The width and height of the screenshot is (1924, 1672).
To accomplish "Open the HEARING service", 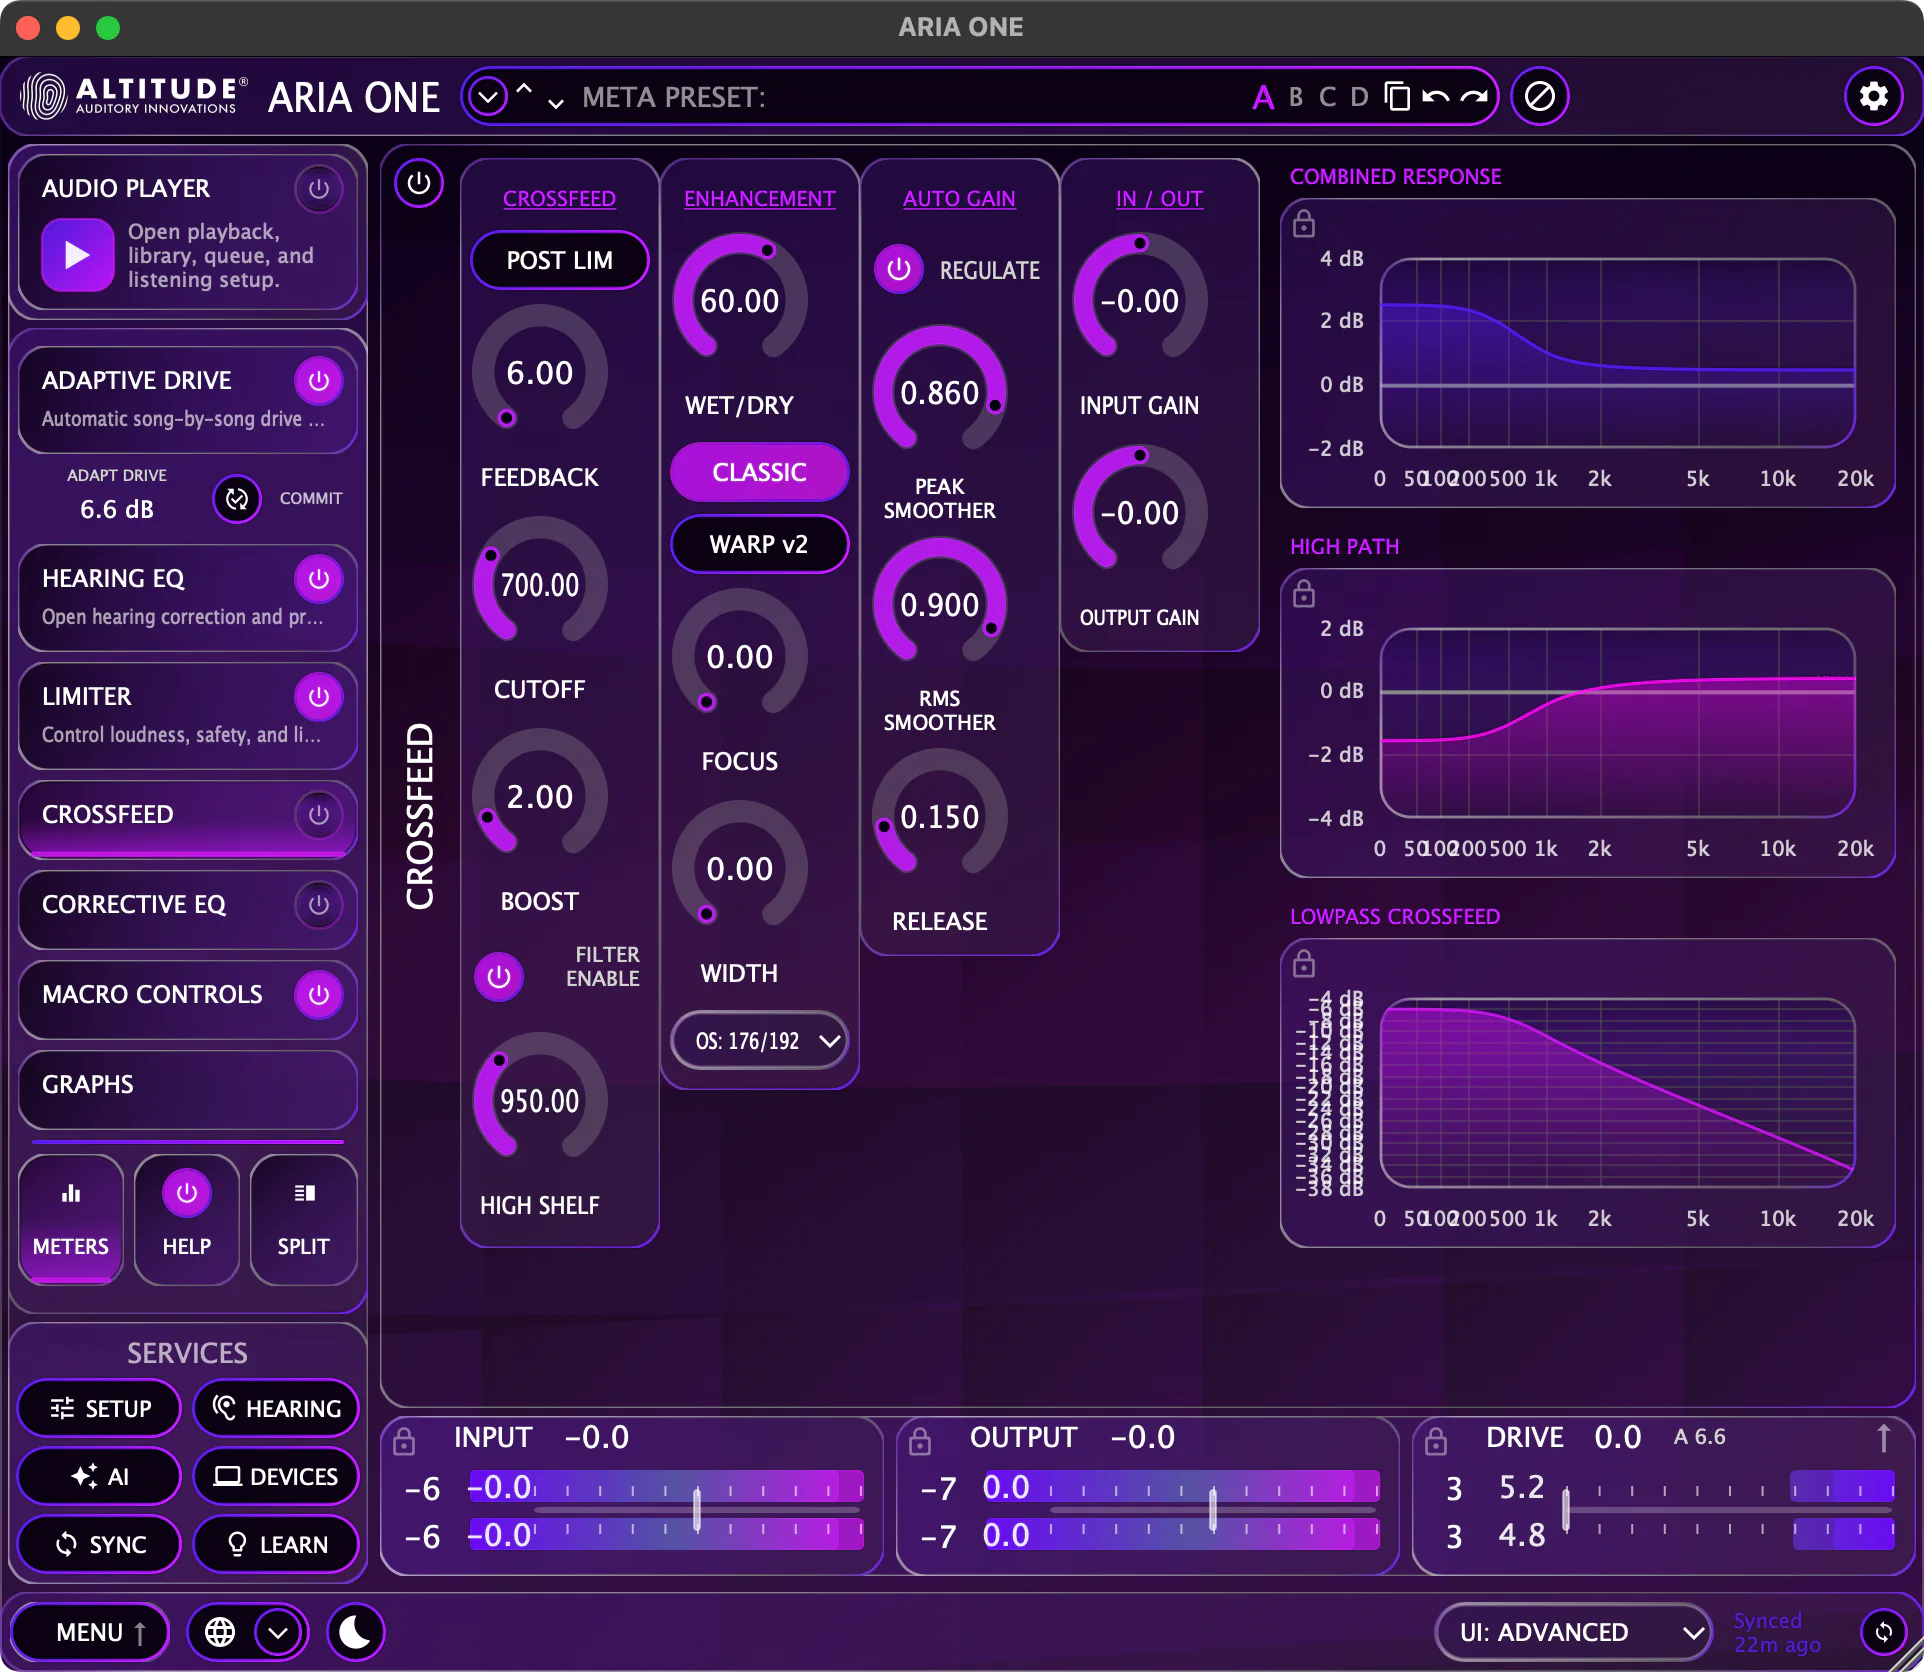I will click(276, 1408).
